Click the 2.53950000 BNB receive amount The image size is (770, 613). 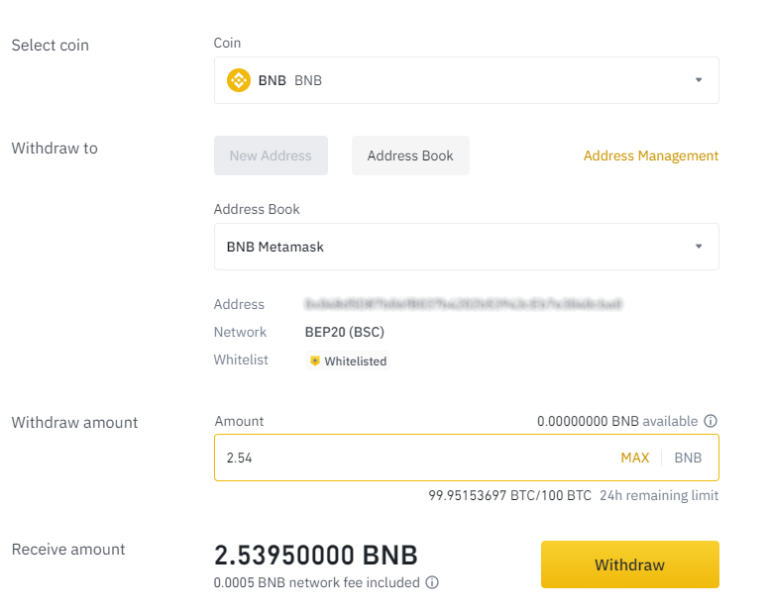[316, 555]
